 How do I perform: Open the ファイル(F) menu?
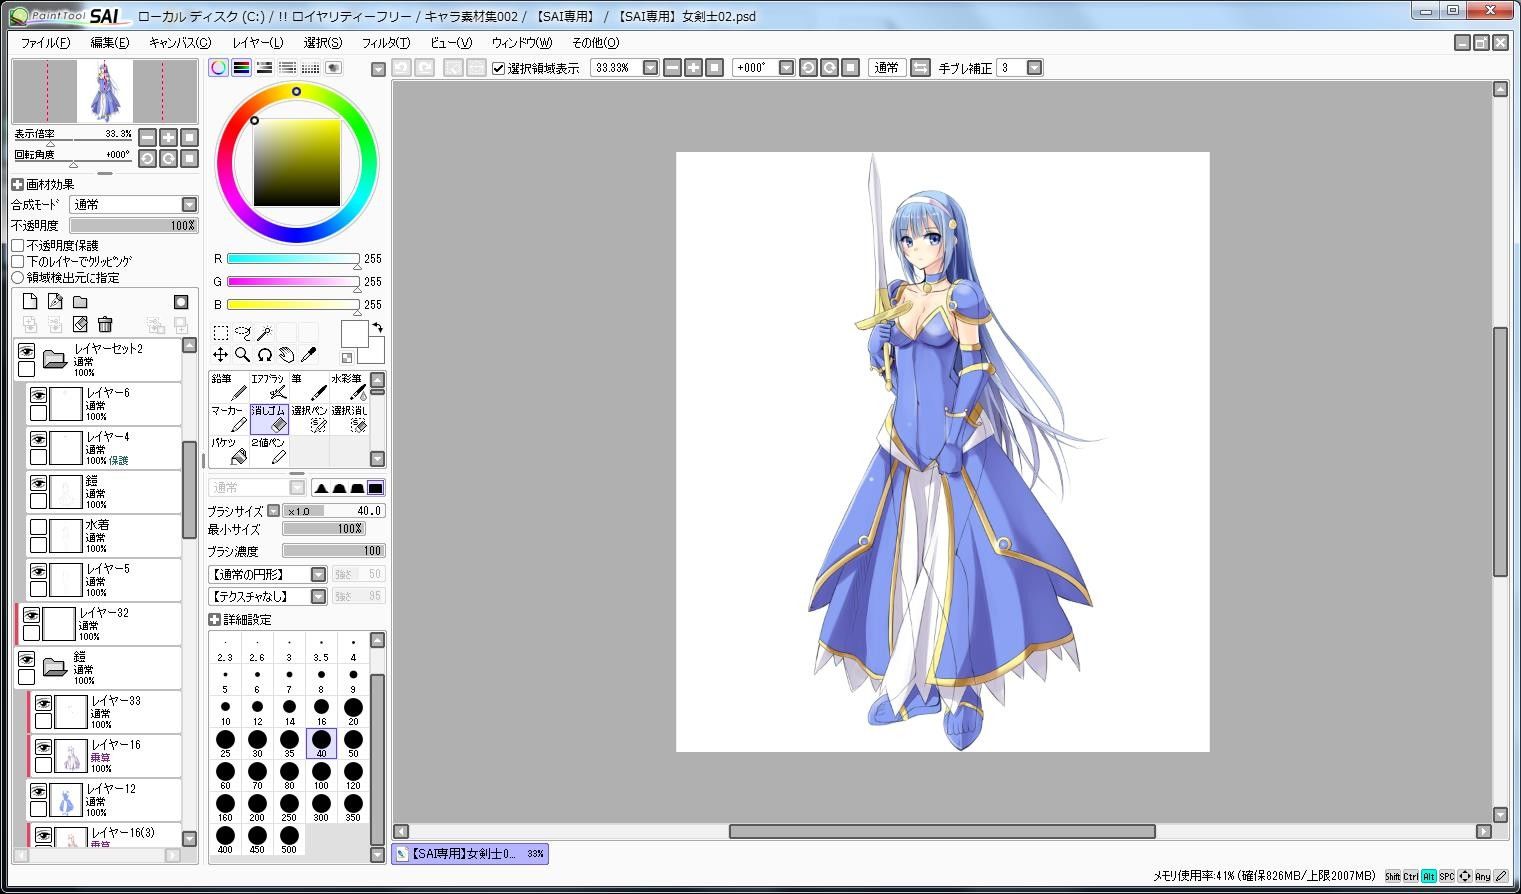(45, 43)
